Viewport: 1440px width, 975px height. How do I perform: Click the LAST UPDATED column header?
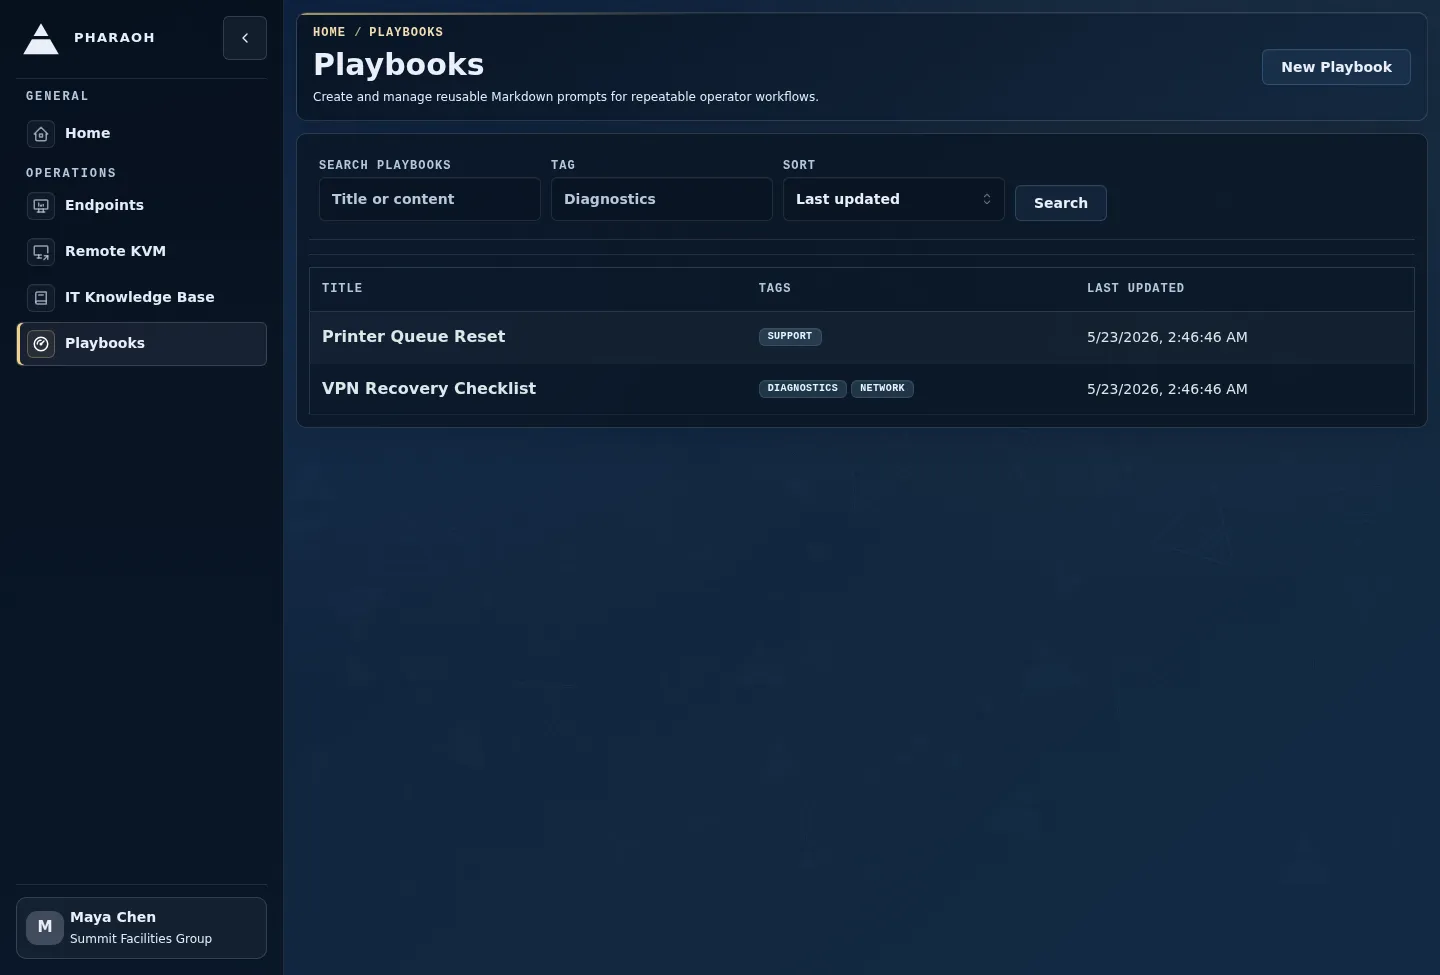pyautogui.click(x=1135, y=288)
